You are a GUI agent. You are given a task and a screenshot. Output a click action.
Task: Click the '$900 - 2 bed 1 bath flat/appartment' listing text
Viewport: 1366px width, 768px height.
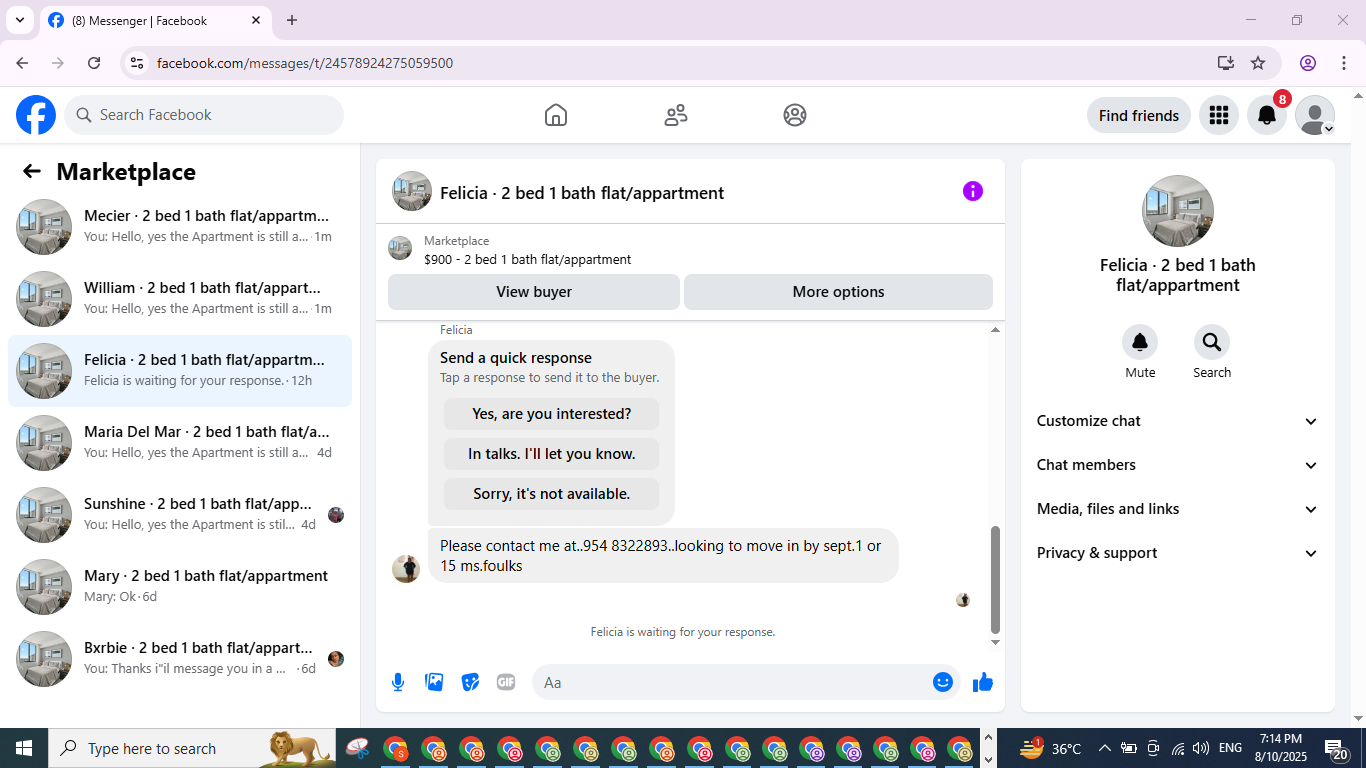click(527, 259)
